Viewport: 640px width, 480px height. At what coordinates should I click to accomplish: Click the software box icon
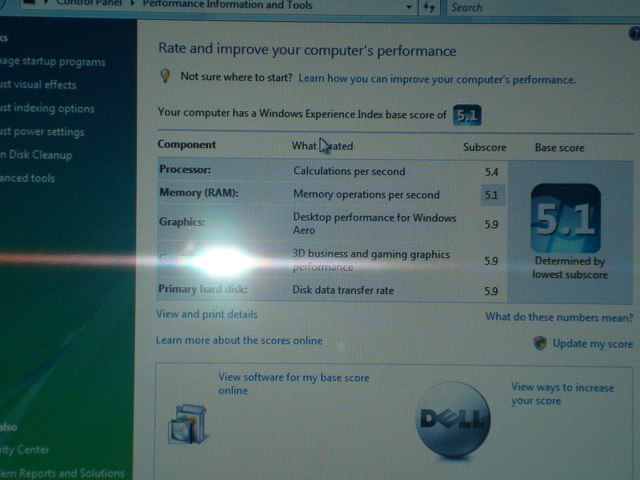point(187,424)
